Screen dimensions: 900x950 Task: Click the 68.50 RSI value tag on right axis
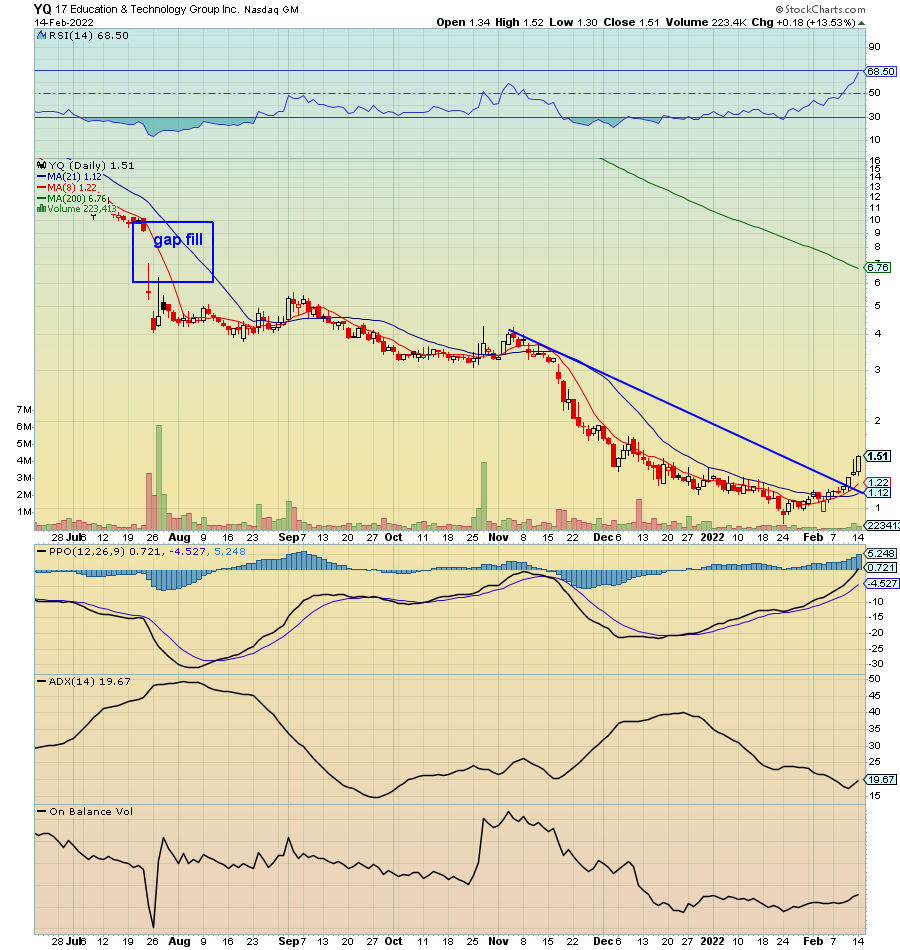tap(881, 71)
